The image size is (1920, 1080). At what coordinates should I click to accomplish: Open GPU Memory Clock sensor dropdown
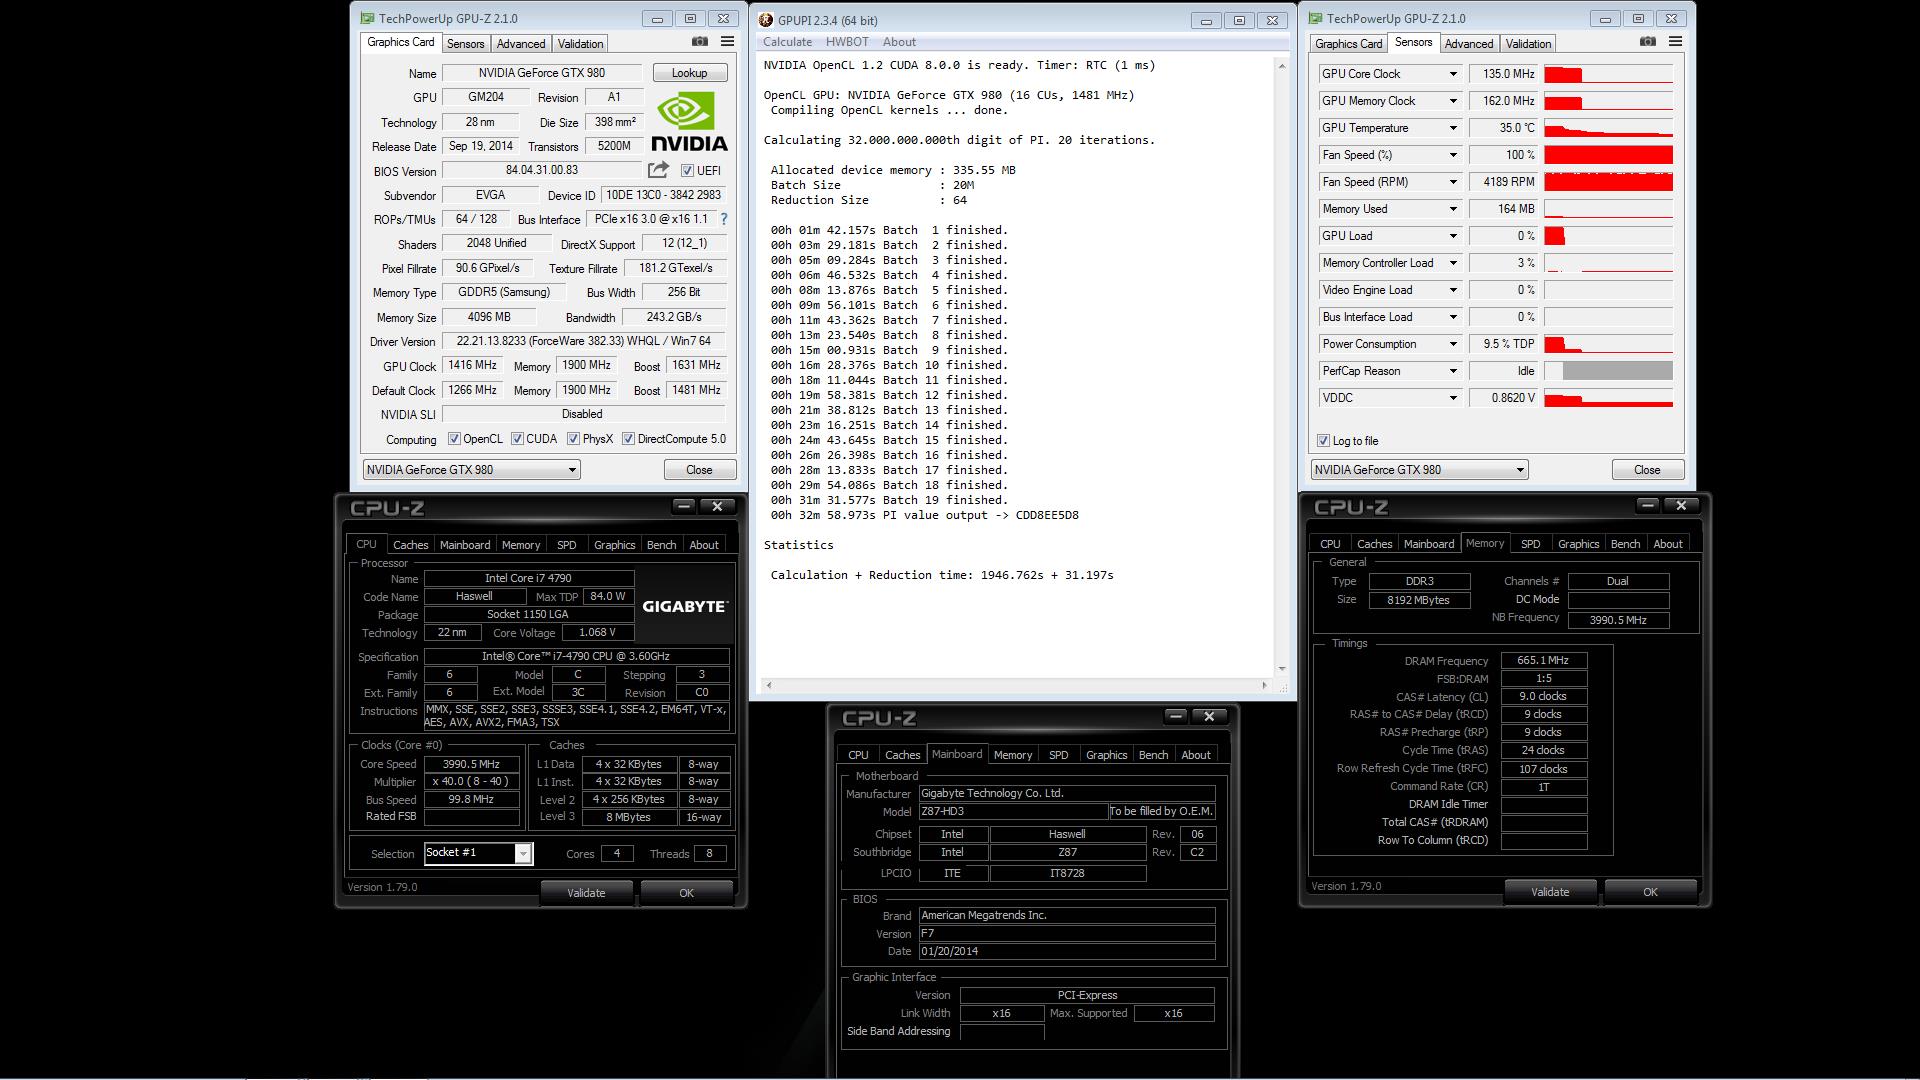click(x=1453, y=101)
